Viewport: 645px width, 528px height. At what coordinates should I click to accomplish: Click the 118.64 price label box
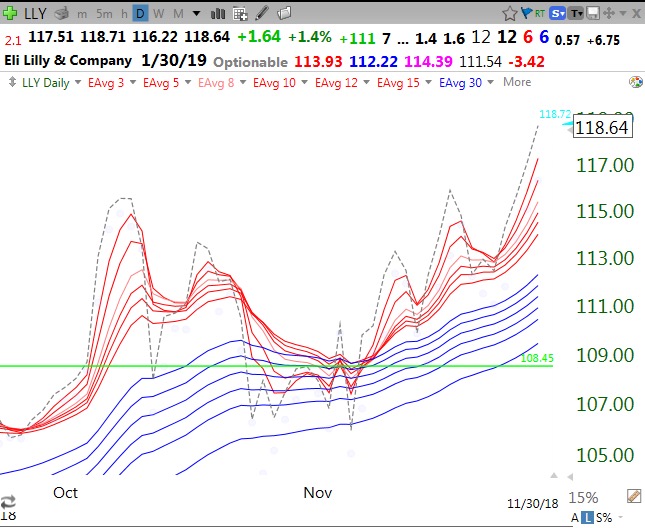[602, 127]
